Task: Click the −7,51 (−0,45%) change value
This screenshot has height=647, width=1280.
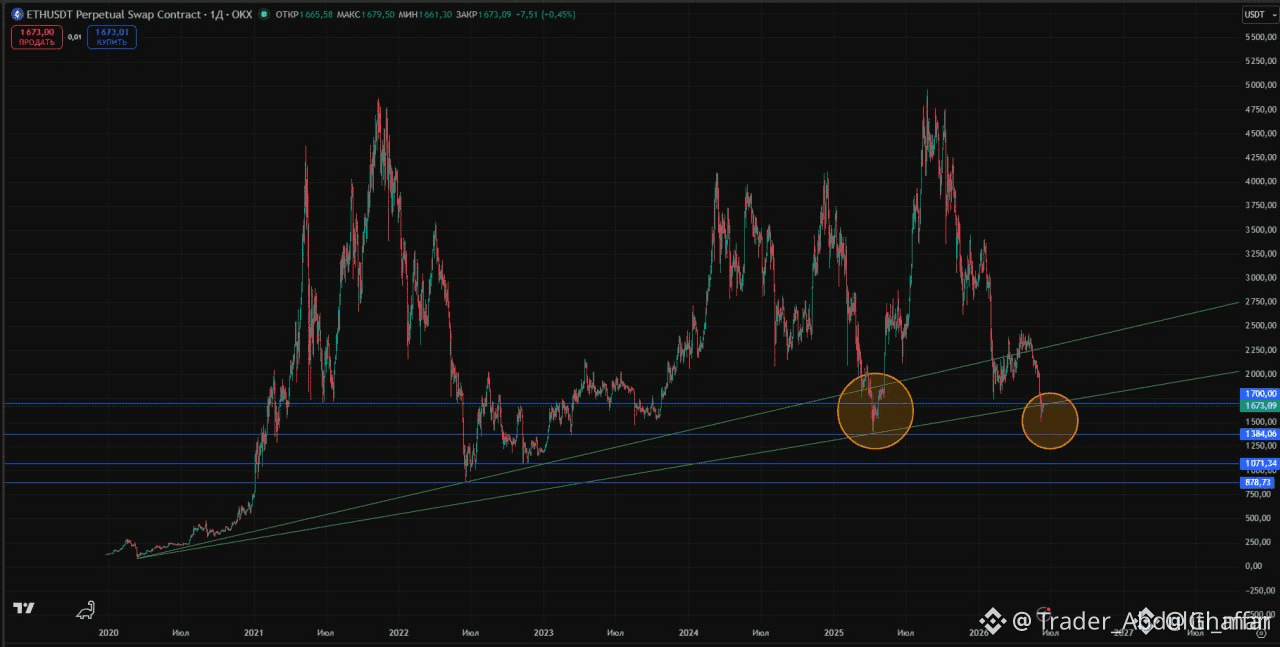Action: click(546, 15)
